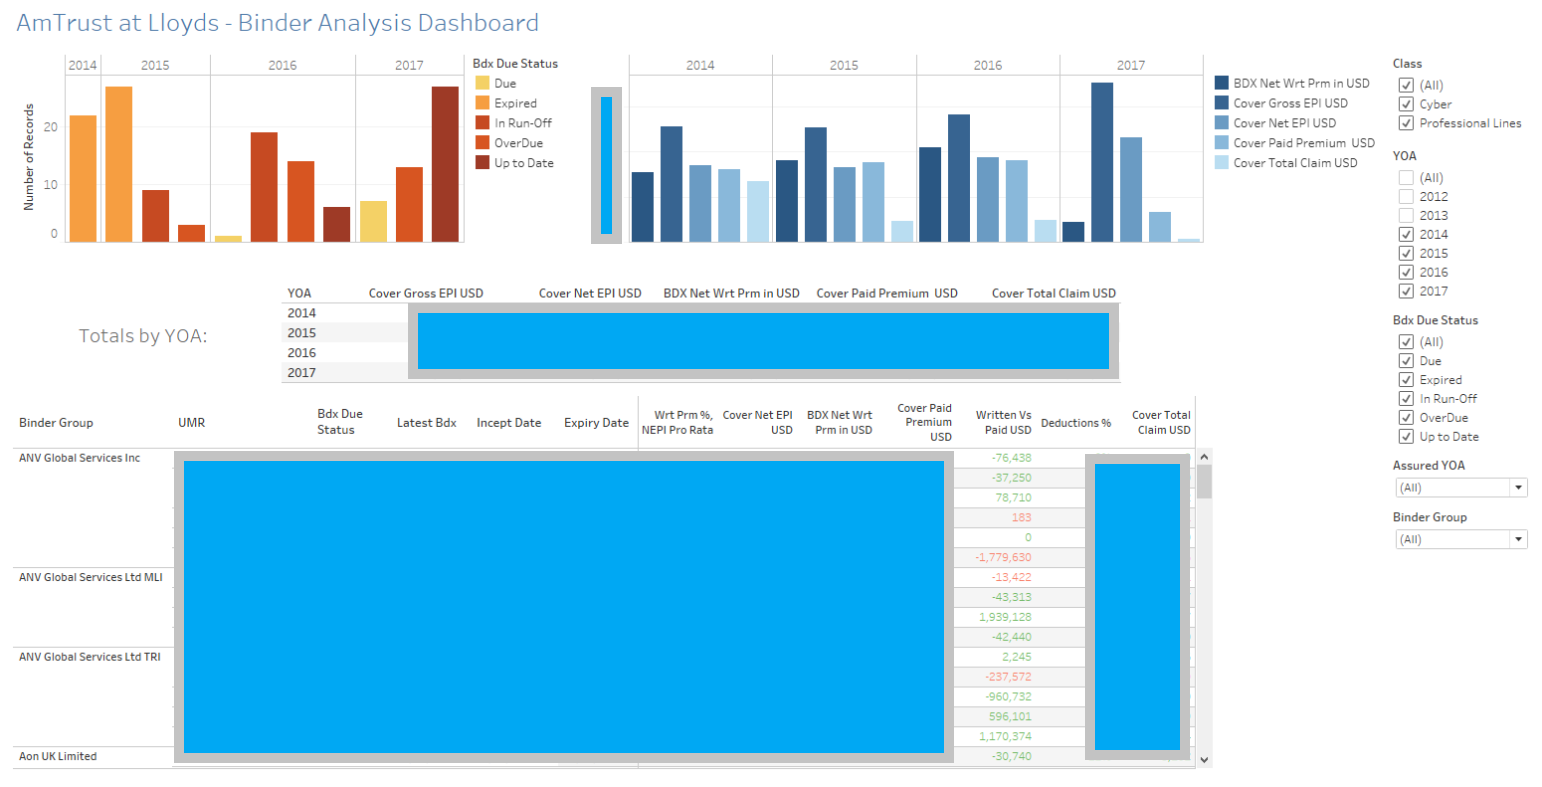The height and width of the screenshot is (787, 1542).
Task: Select the Aon UK Limited binder group
Action: coord(58,757)
